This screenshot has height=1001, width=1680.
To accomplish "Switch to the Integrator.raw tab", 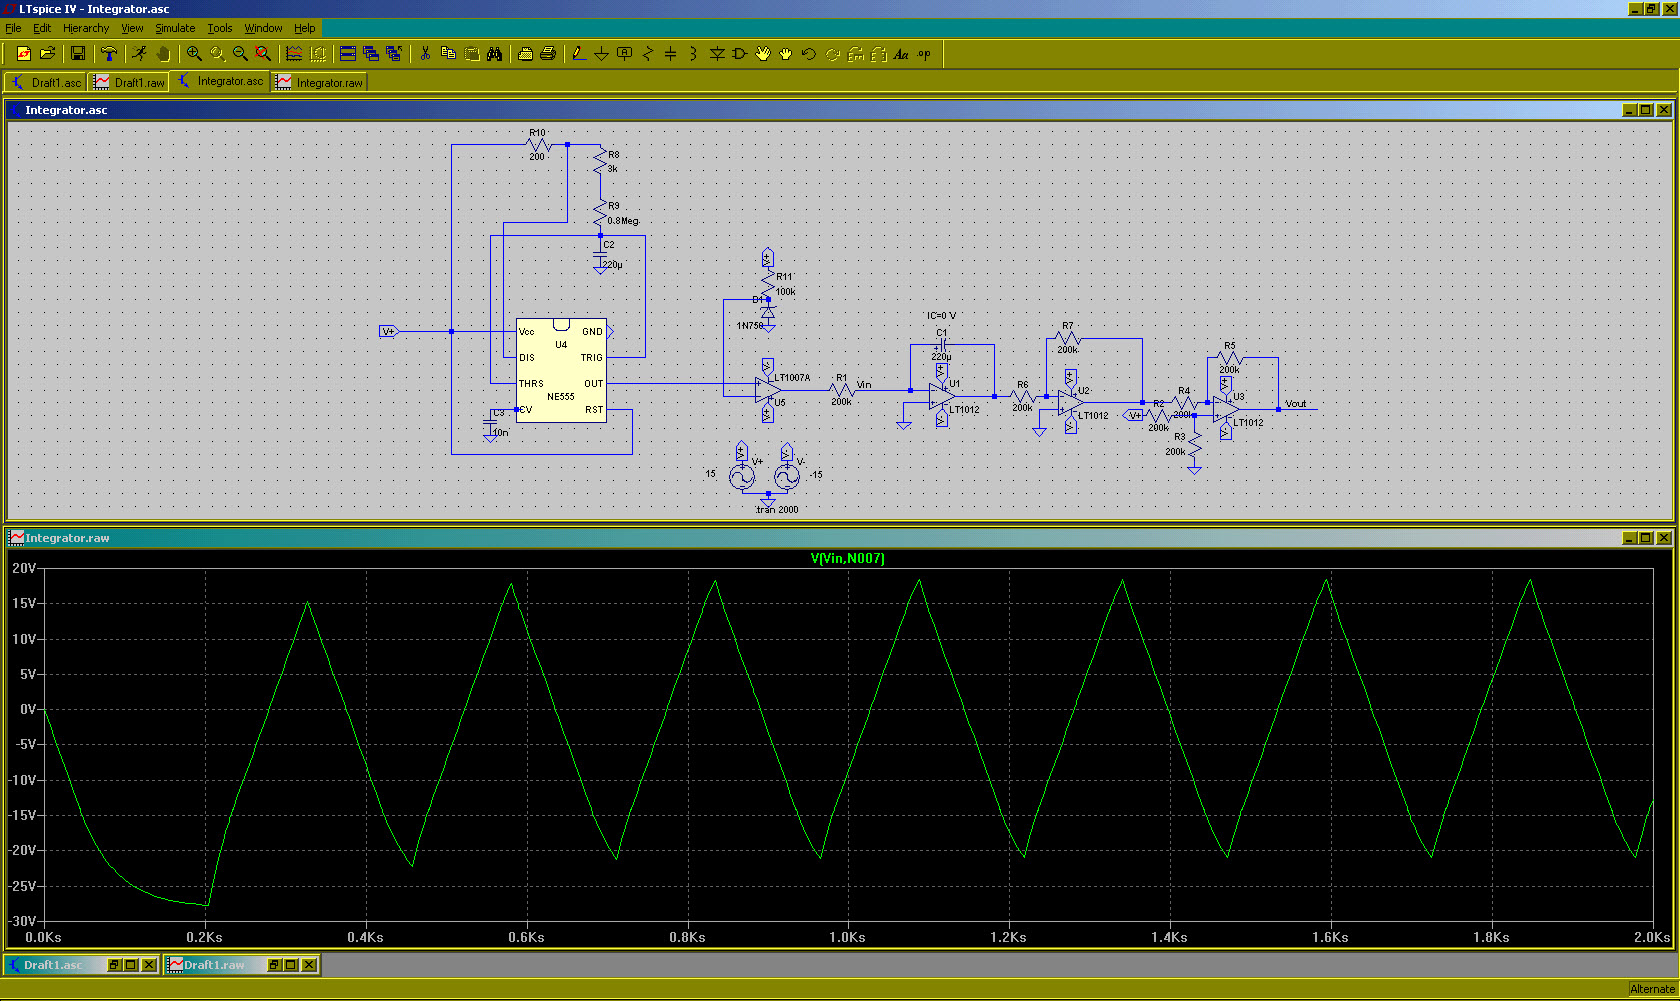I will coord(320,82).
